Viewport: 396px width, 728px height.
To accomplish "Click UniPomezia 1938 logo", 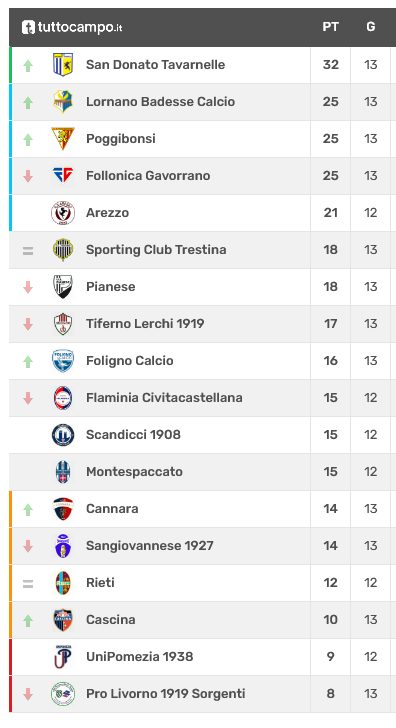I will [x=63, y=657].
